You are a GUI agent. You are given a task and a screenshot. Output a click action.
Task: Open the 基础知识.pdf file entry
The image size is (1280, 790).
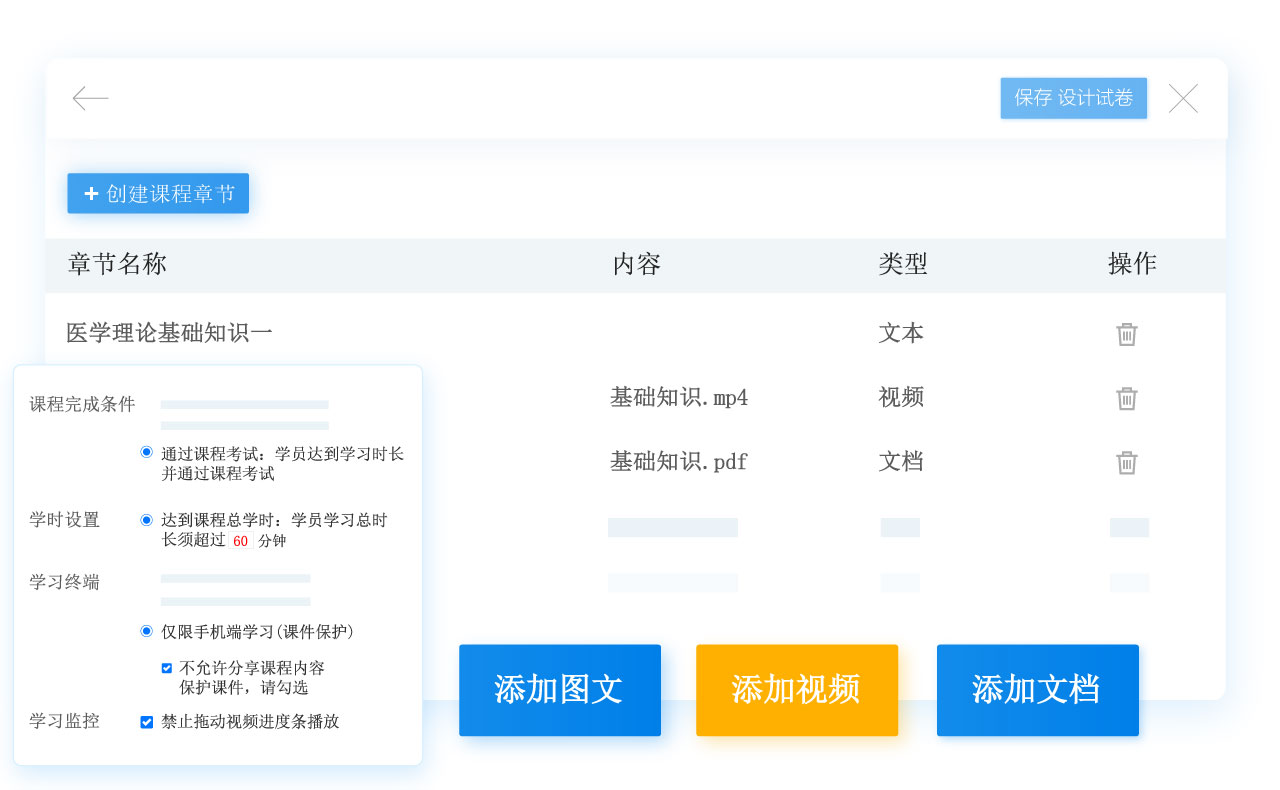pos(679,462)
